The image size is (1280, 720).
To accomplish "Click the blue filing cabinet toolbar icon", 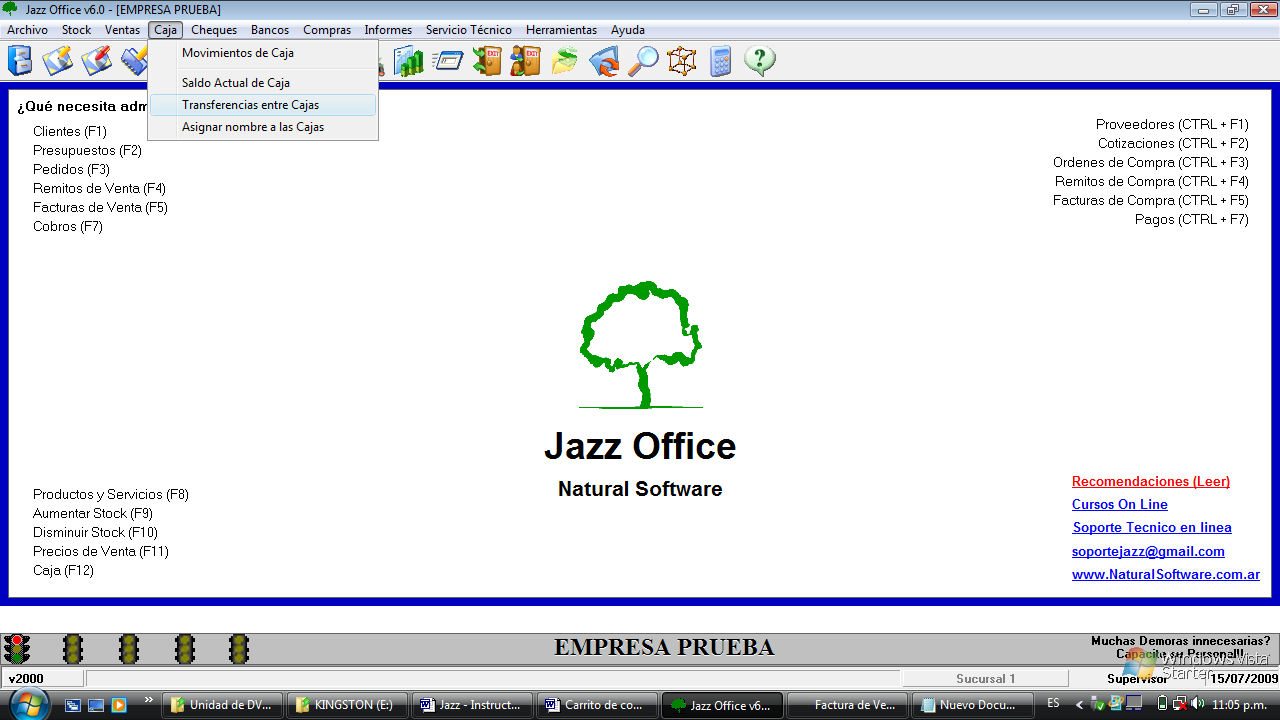I will 20,61.
